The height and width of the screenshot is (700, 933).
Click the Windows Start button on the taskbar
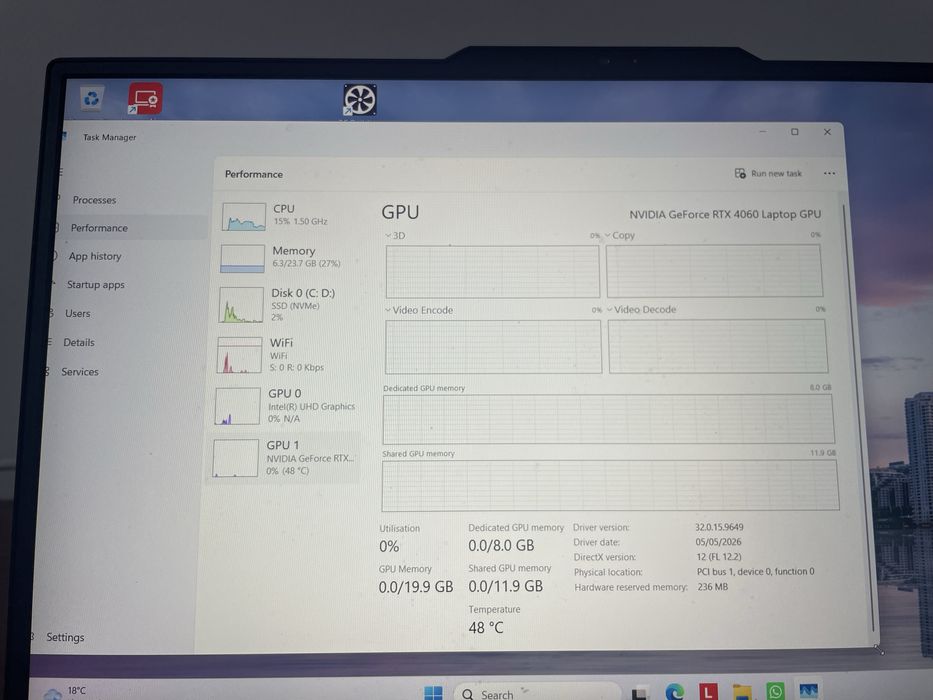click(x=433, y=693)
